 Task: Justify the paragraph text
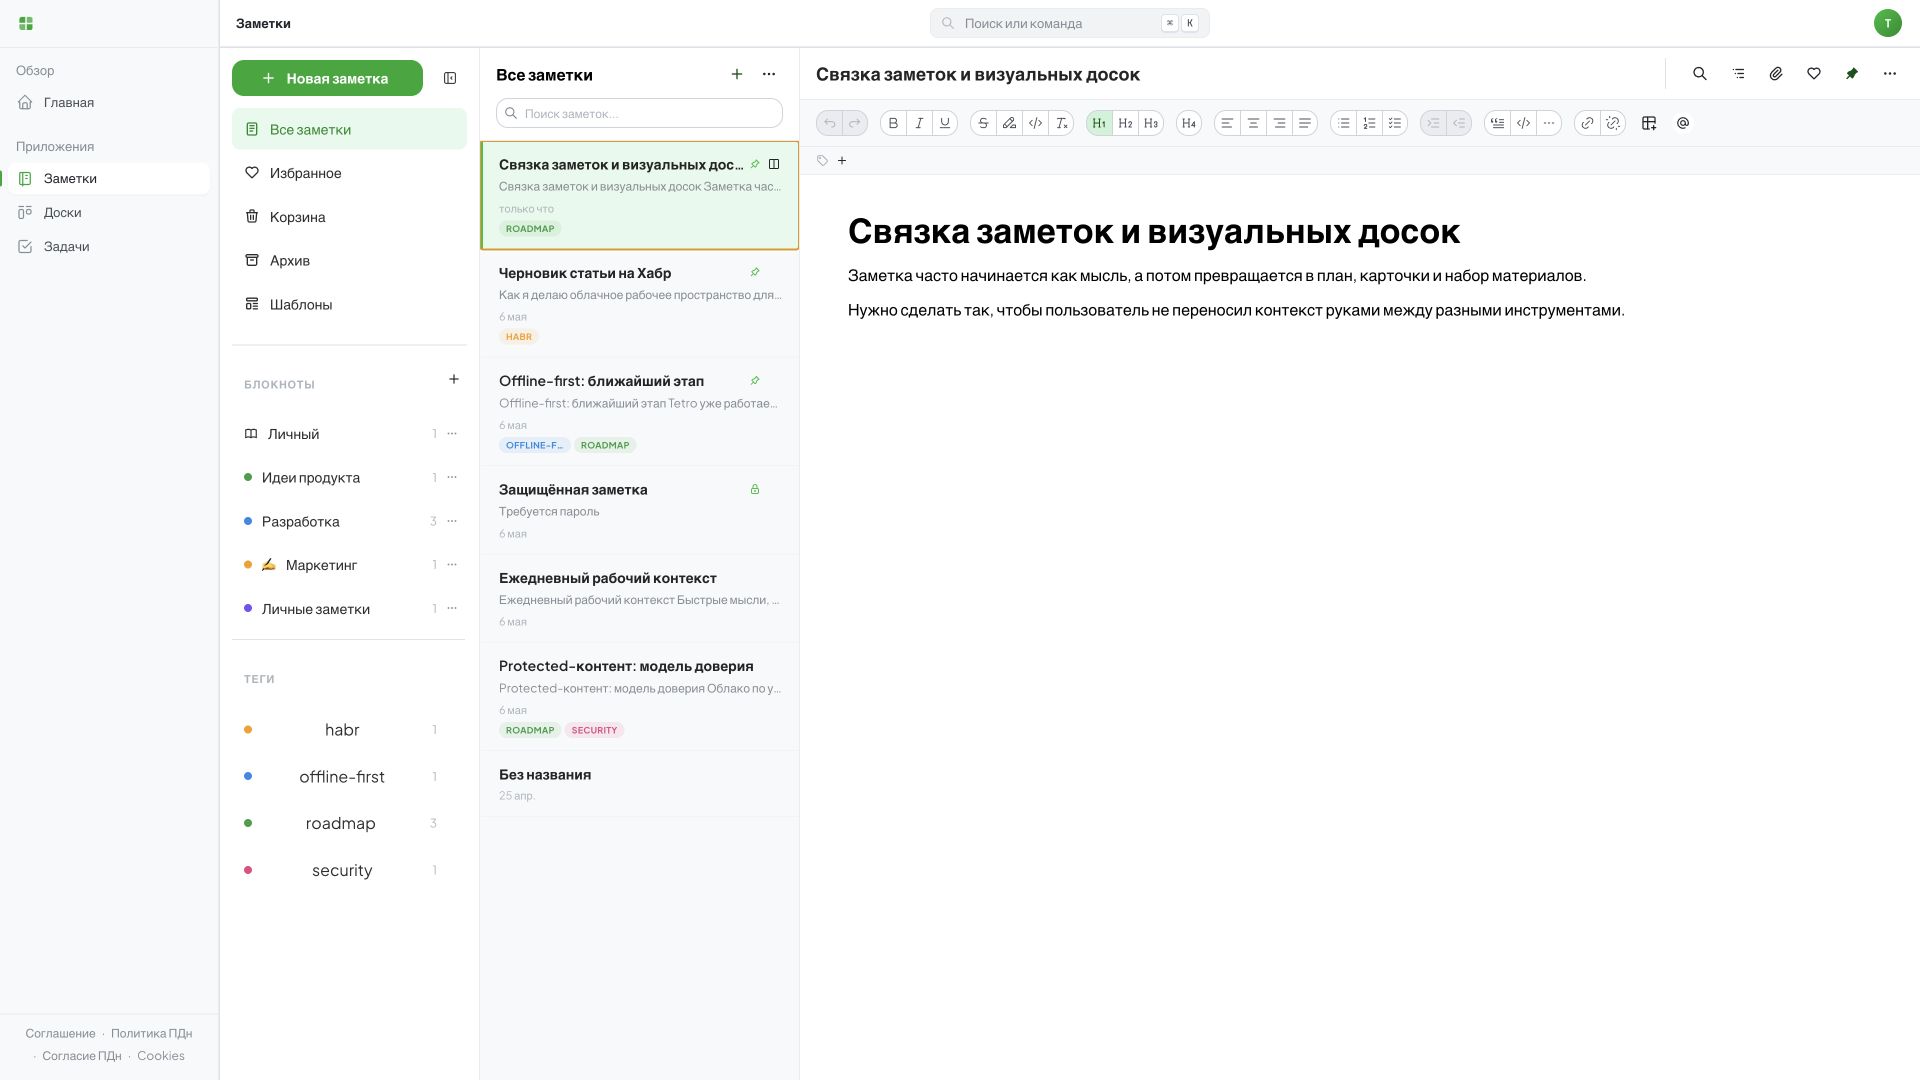coord(1305,123)
